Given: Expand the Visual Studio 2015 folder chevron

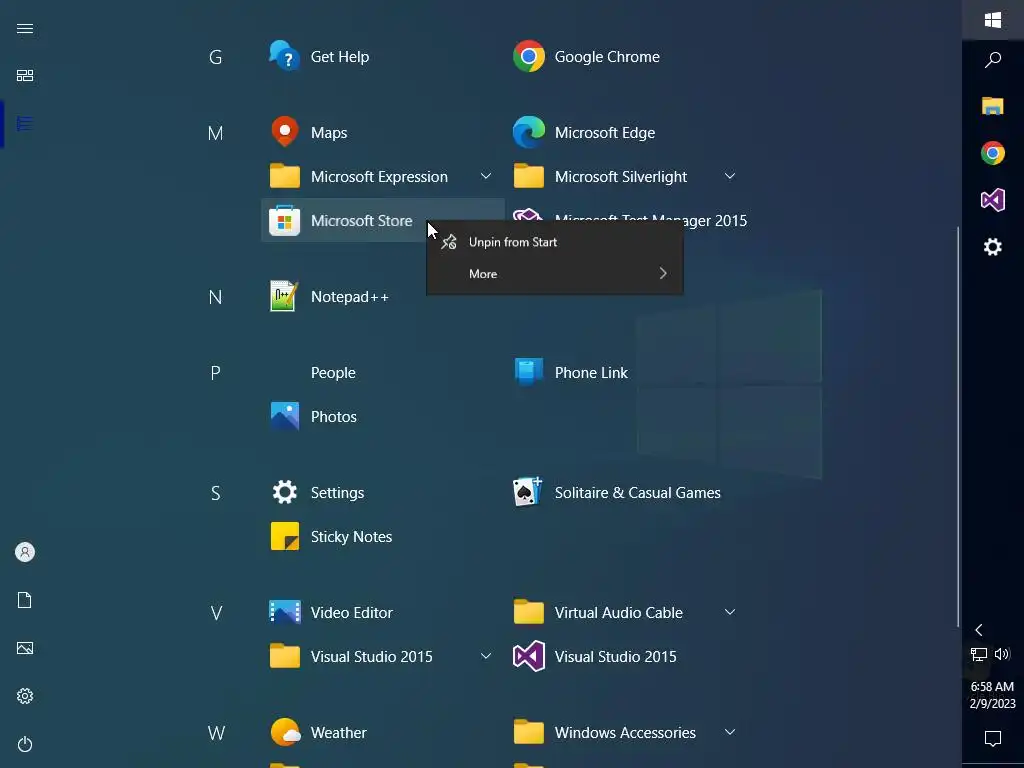Looking at the screenshot, I should point(486,656).
